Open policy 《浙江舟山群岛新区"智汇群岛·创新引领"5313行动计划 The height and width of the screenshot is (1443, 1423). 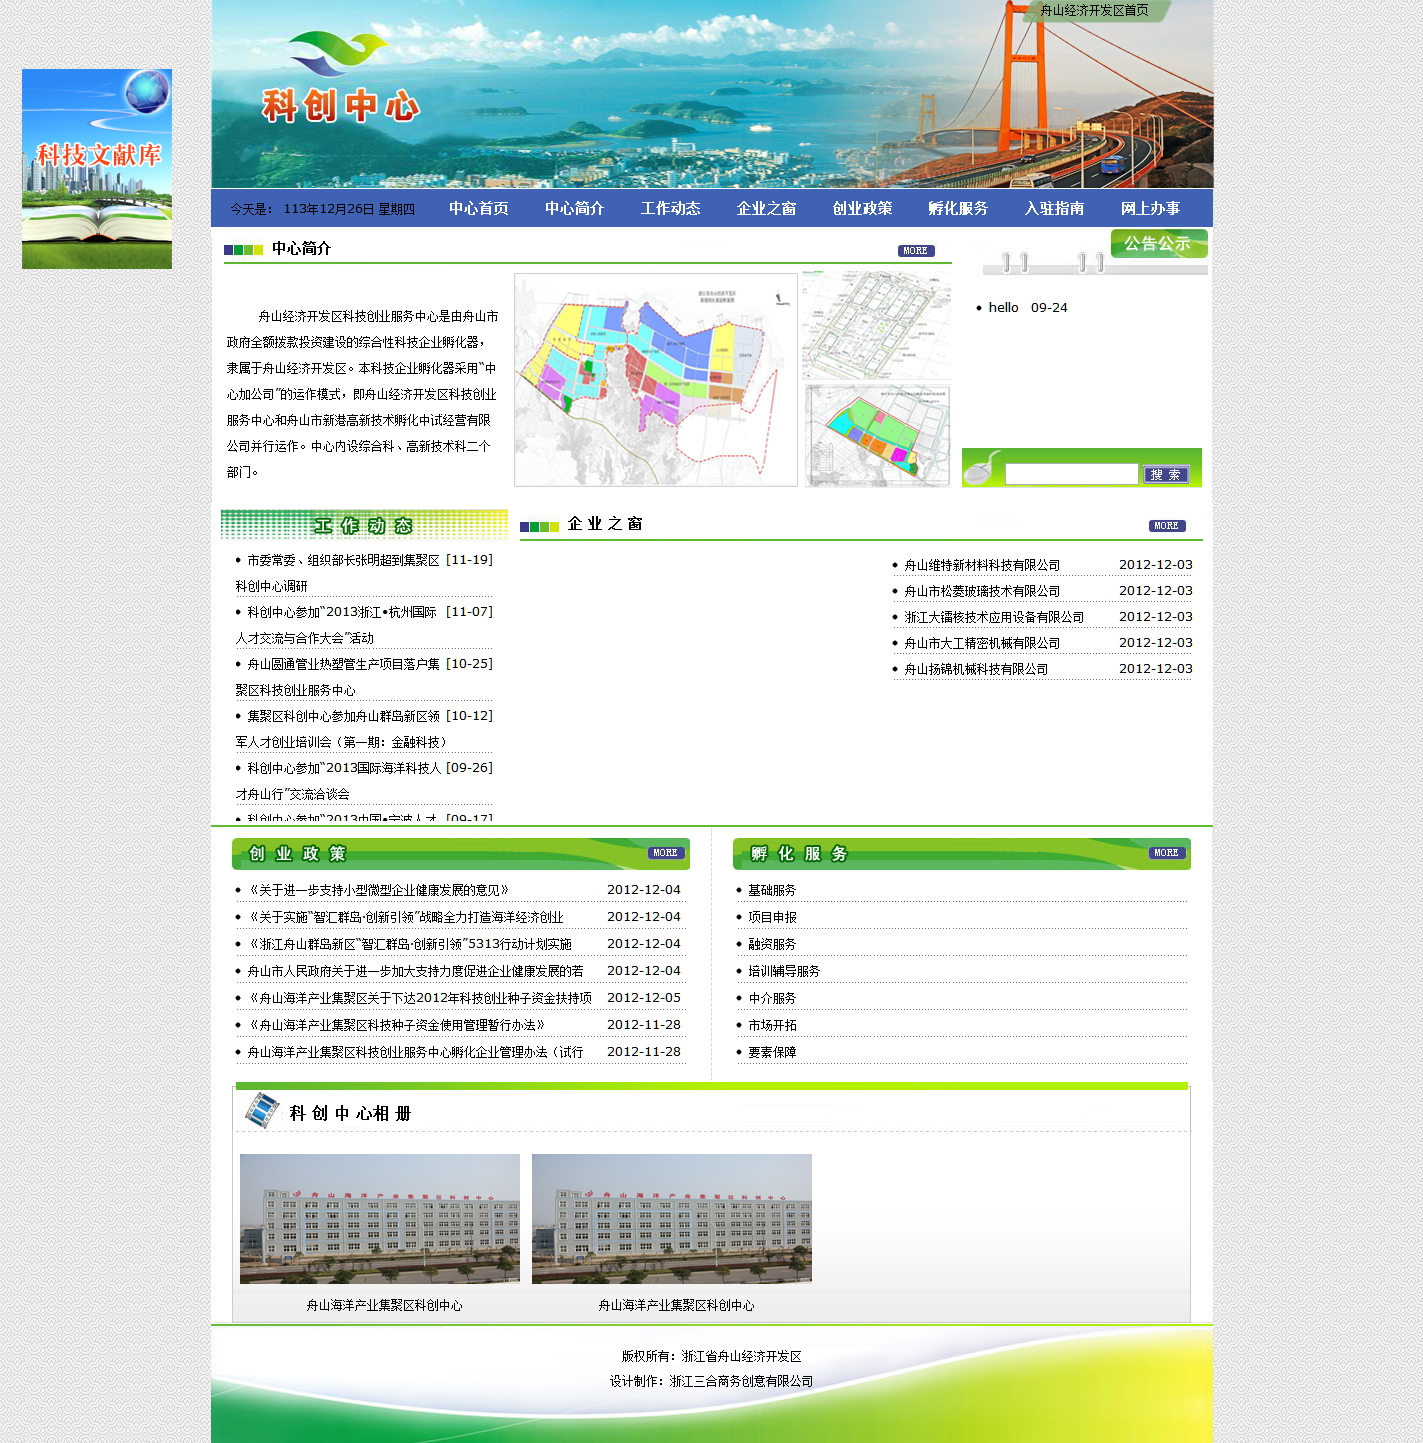click(x=409, y=944)
